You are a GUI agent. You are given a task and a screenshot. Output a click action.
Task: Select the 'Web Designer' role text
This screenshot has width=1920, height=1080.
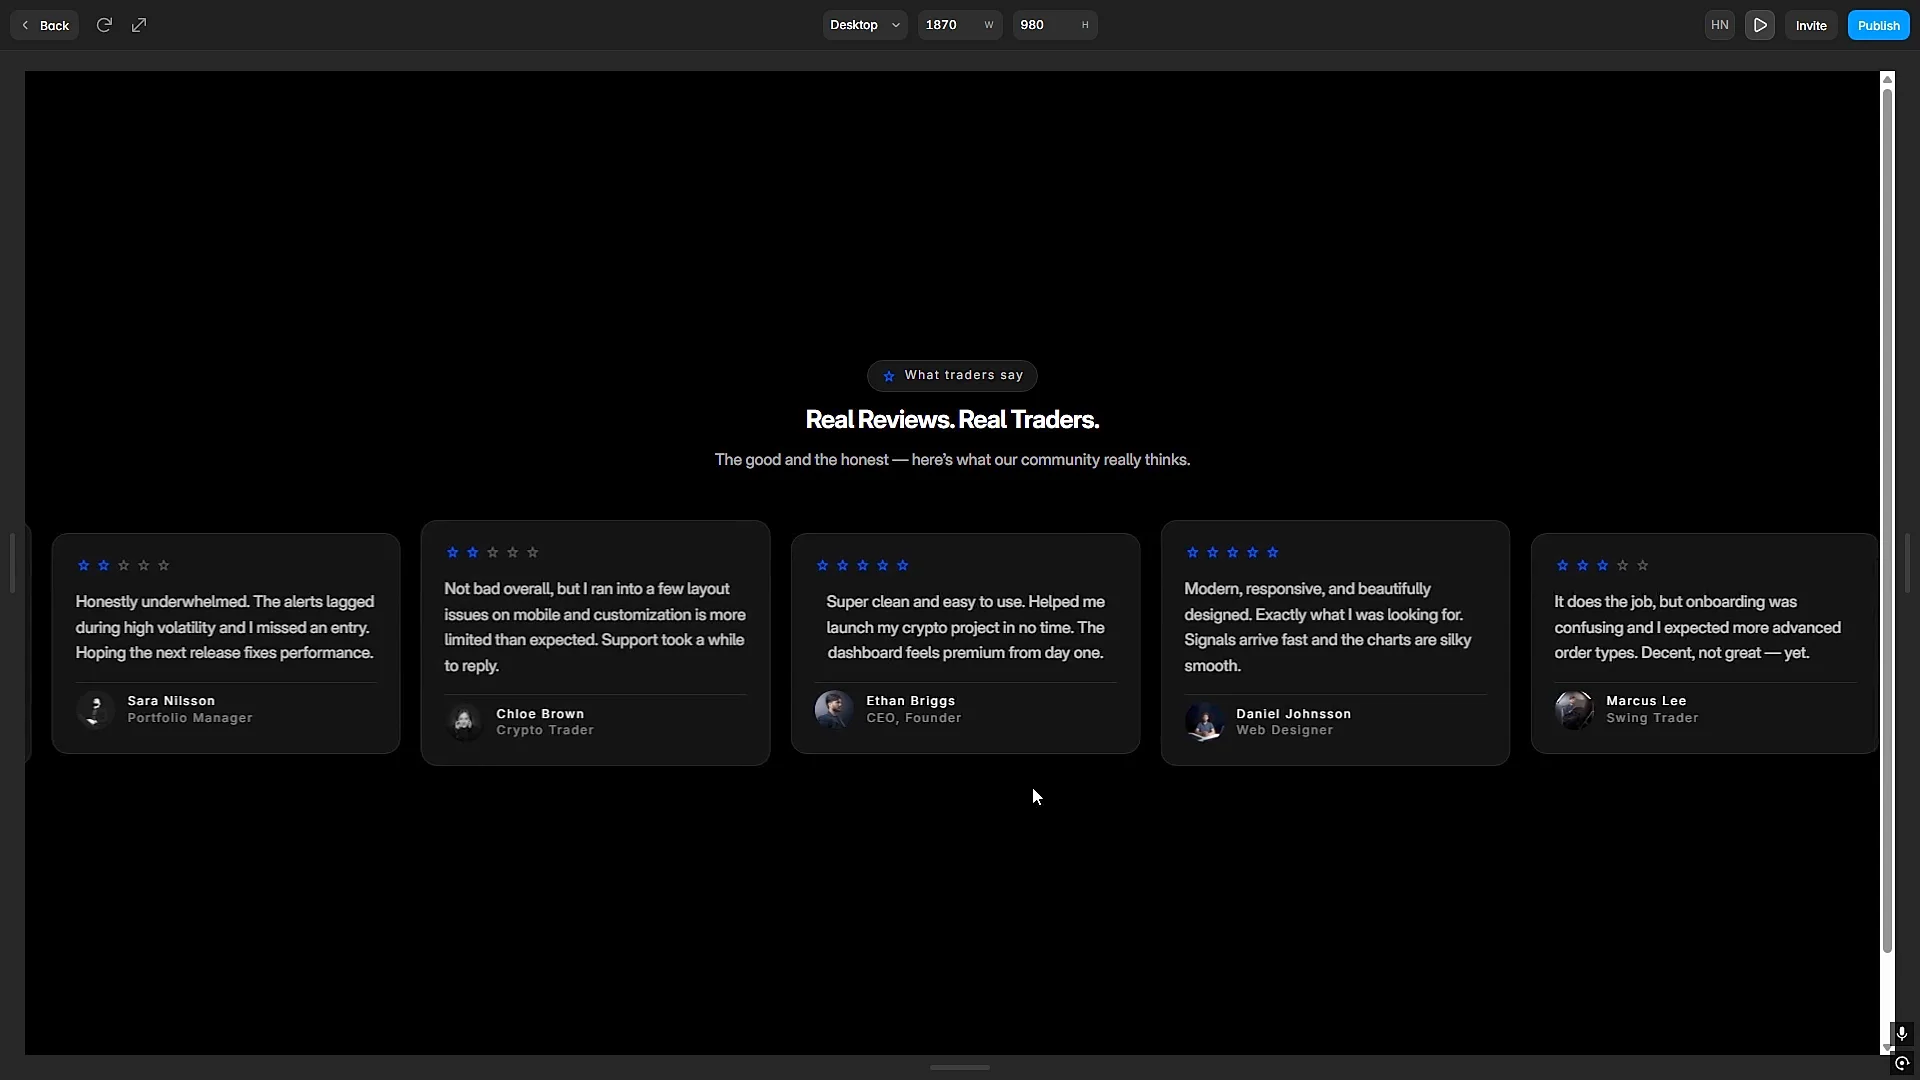coord(1284,731)
